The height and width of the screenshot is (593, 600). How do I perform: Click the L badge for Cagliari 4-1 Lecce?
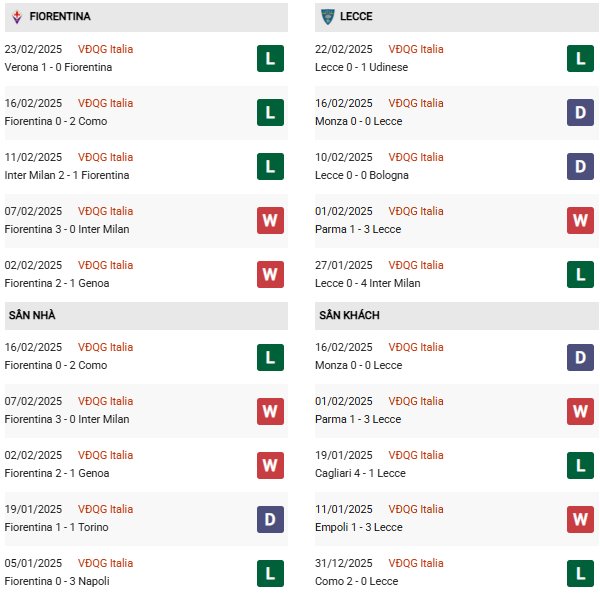click(580, 464)
